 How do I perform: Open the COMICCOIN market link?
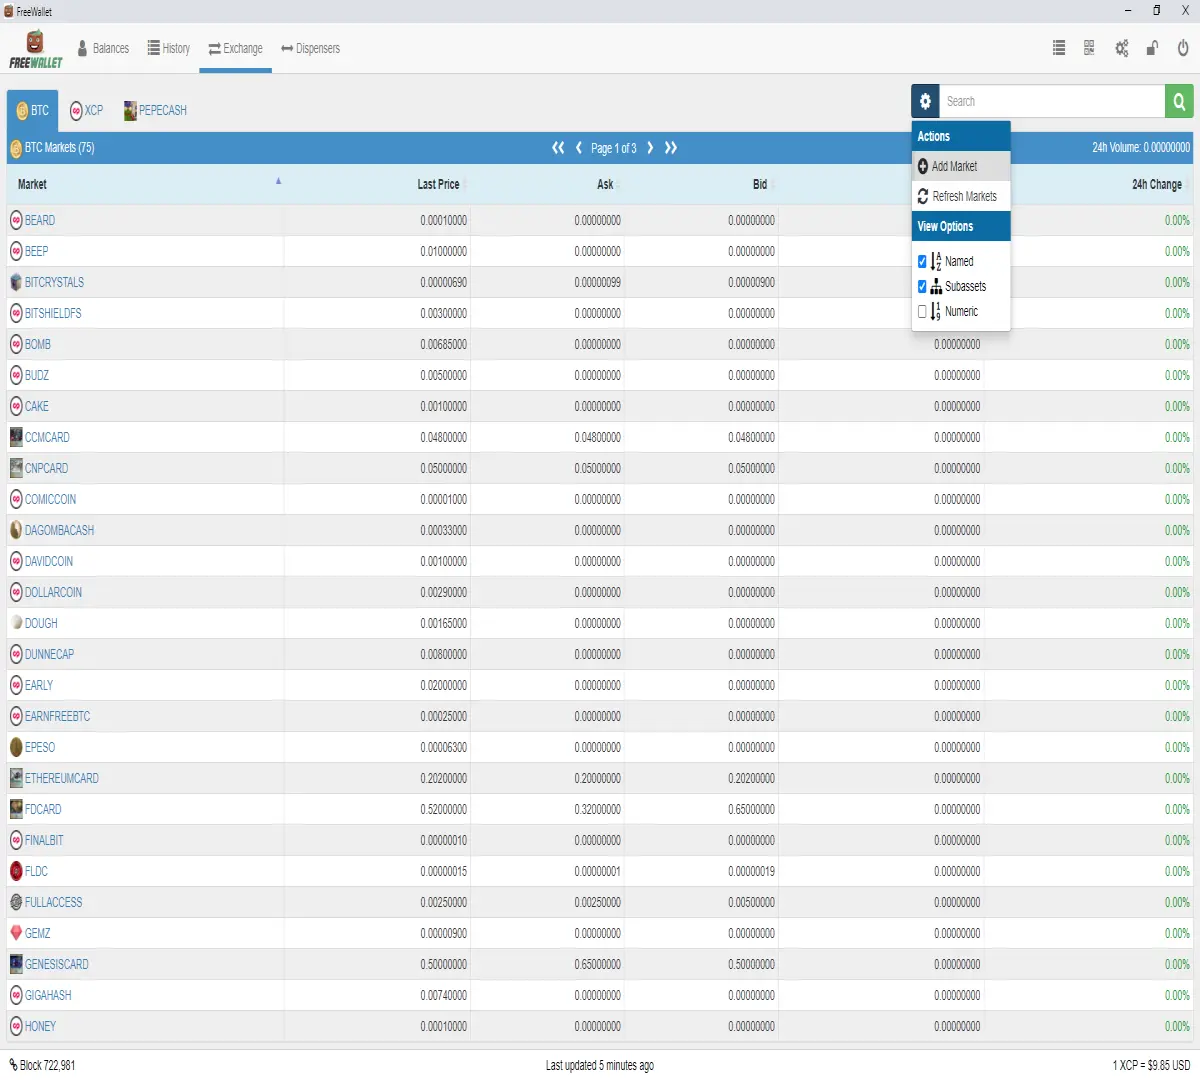[x=50, y=499]
